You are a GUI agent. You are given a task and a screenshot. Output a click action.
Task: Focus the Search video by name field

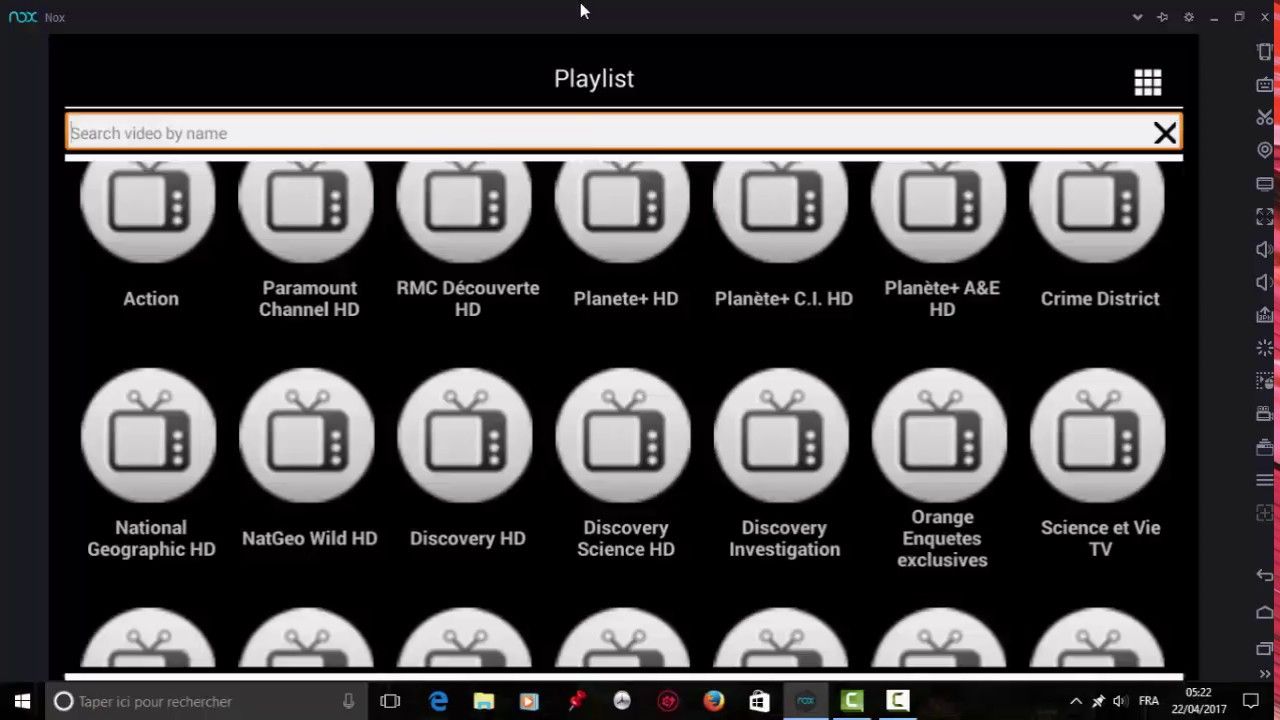click(624, 133)
